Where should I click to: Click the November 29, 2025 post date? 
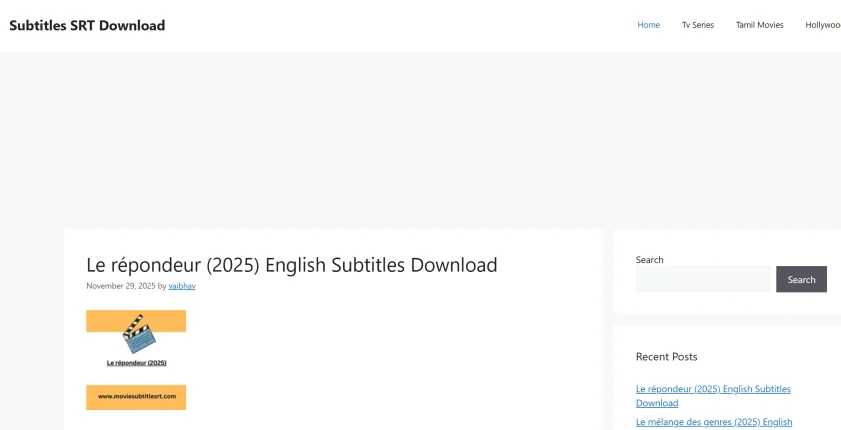click(x=120, y=286)
